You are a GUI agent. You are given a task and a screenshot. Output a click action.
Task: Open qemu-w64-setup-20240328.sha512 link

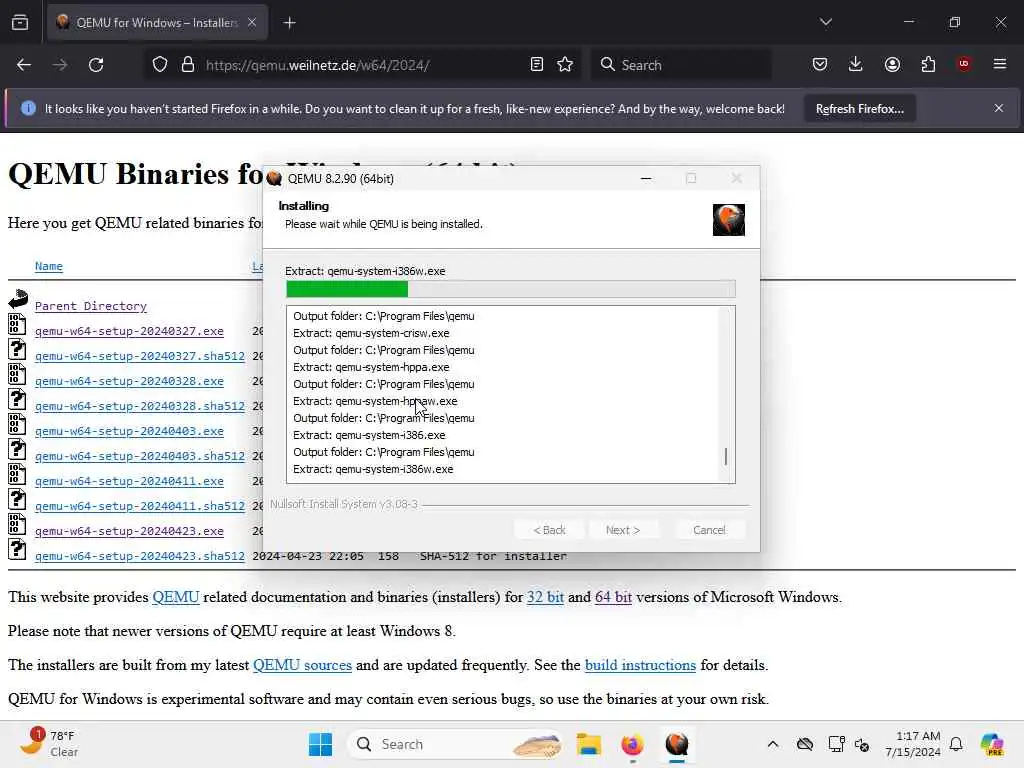[140, 406]
